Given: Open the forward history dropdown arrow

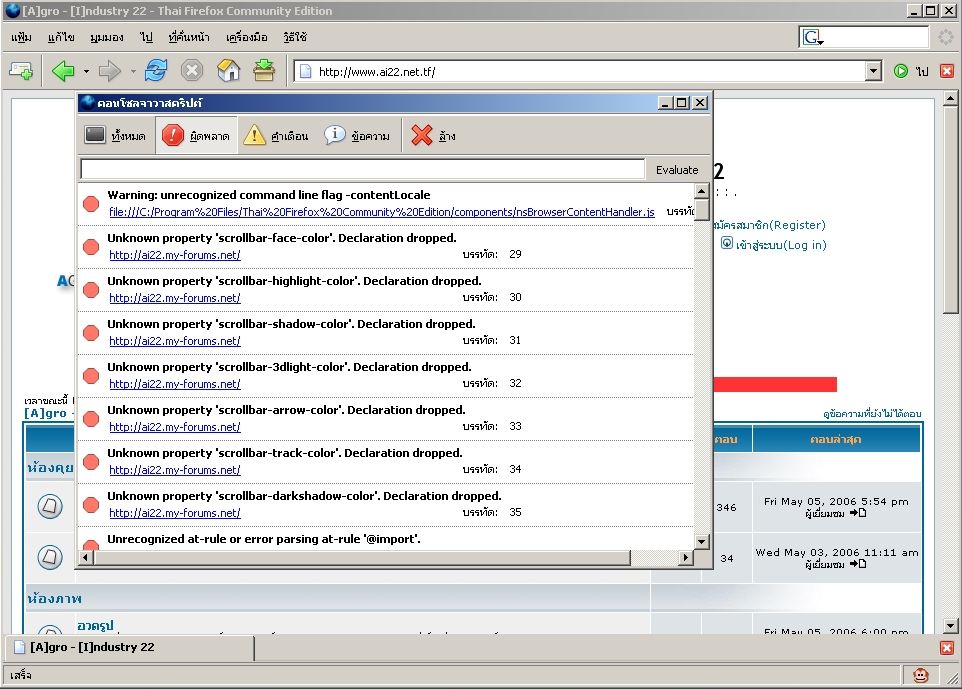Looking at the screenshot, I should coord(133,72).
